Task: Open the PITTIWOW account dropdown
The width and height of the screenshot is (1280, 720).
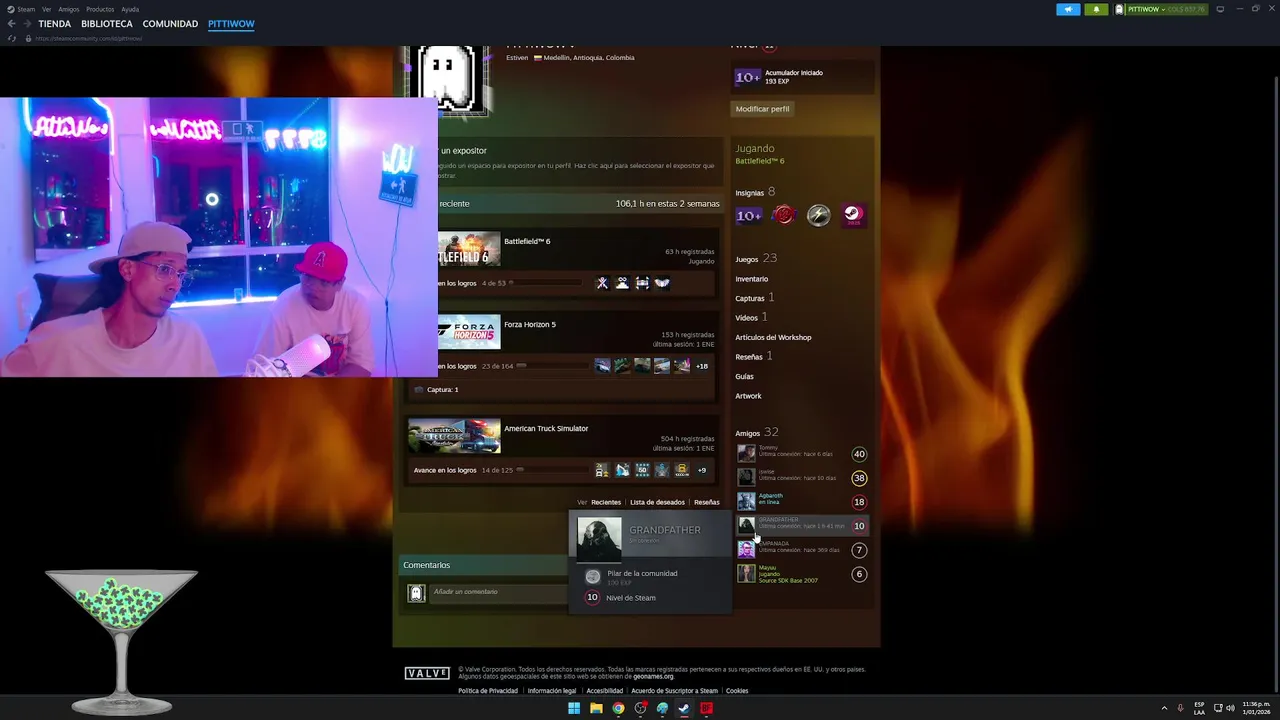Action: pyautogui.click(x=1161, y=9)
